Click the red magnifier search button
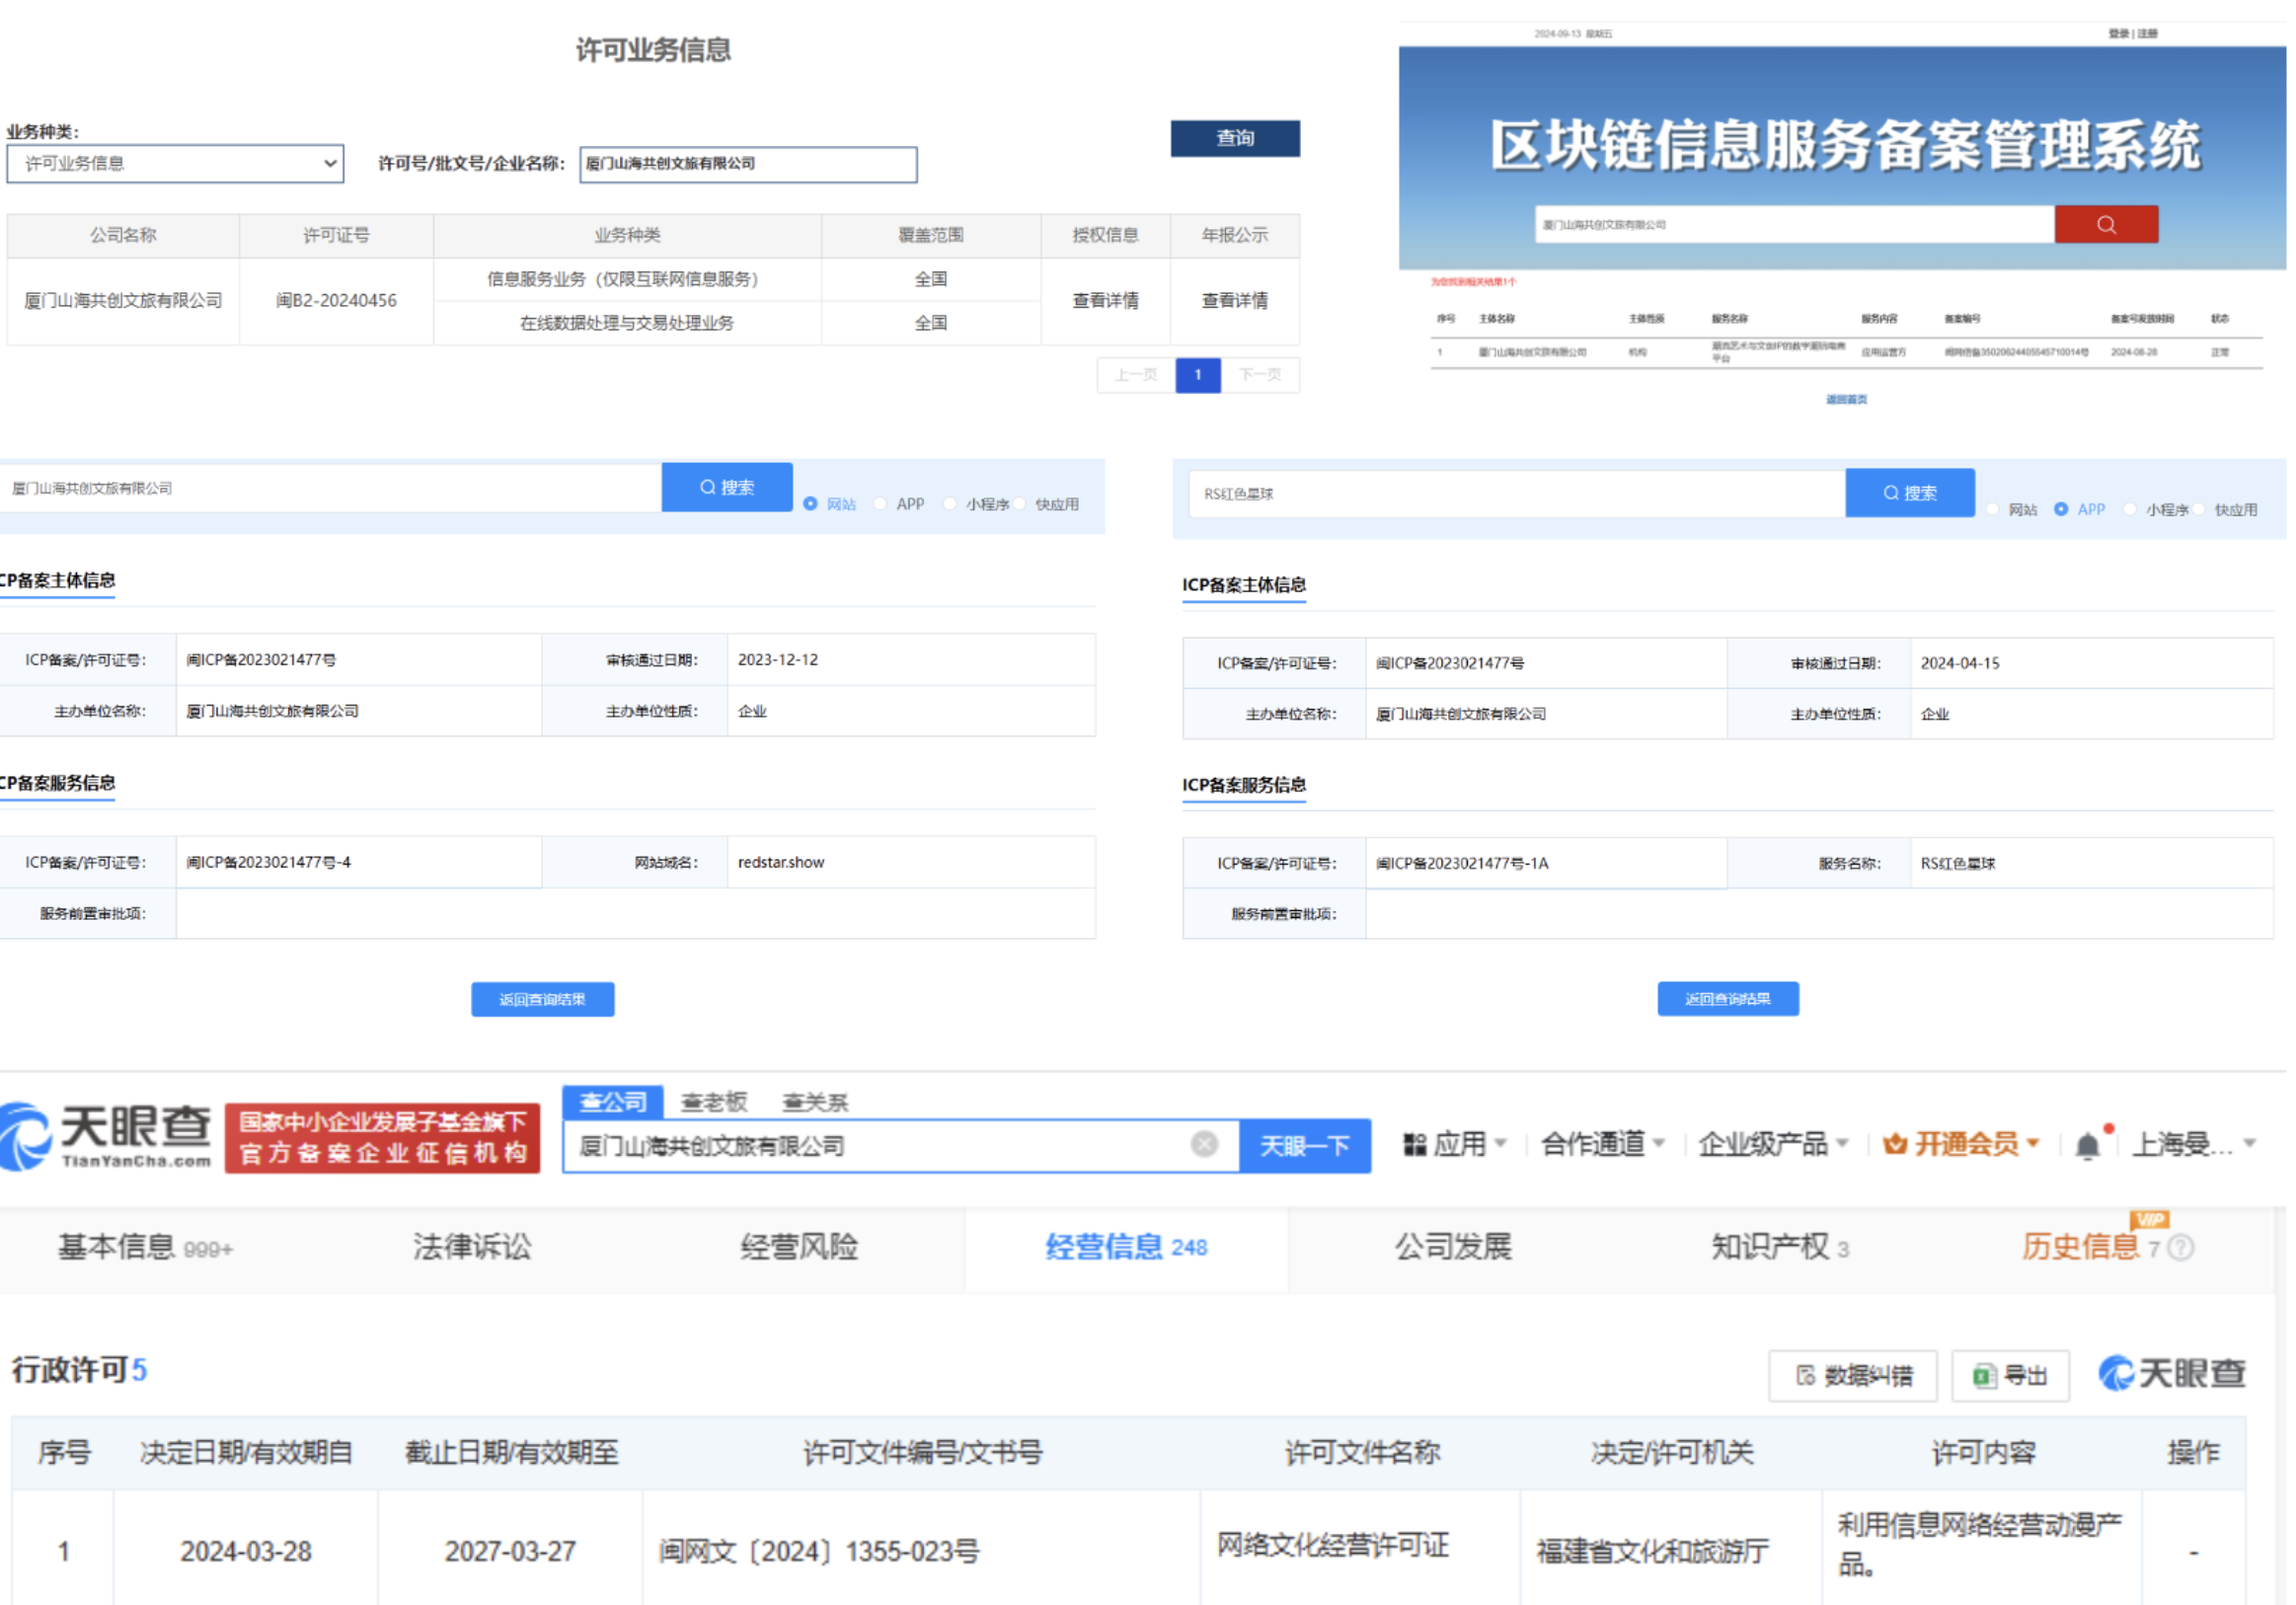Screen dimensions: 2296x1605 2106,224
